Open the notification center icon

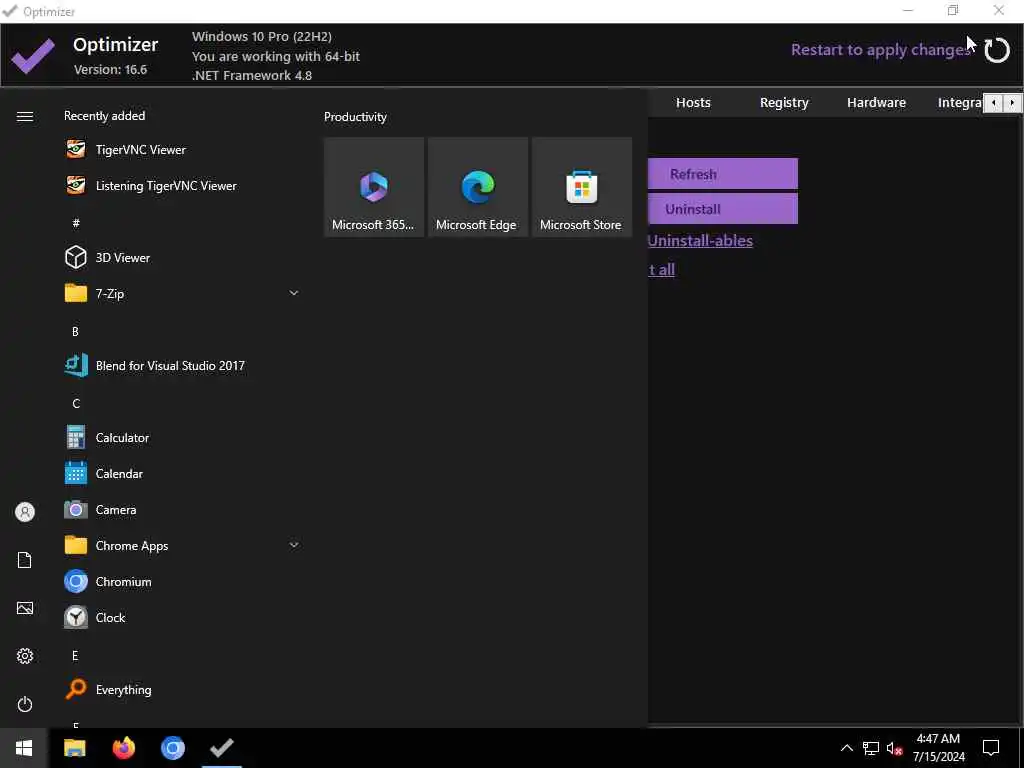click(991, 748)
